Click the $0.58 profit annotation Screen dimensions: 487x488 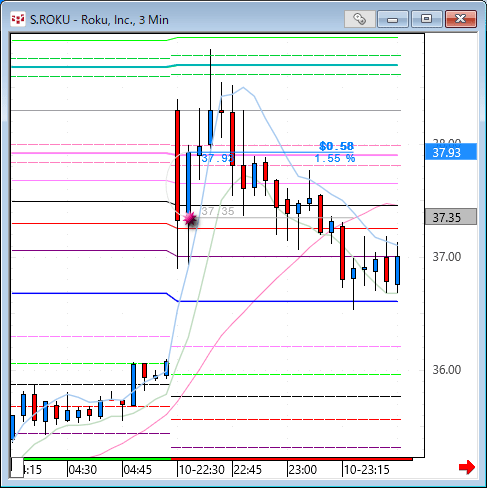pos(336,146)
